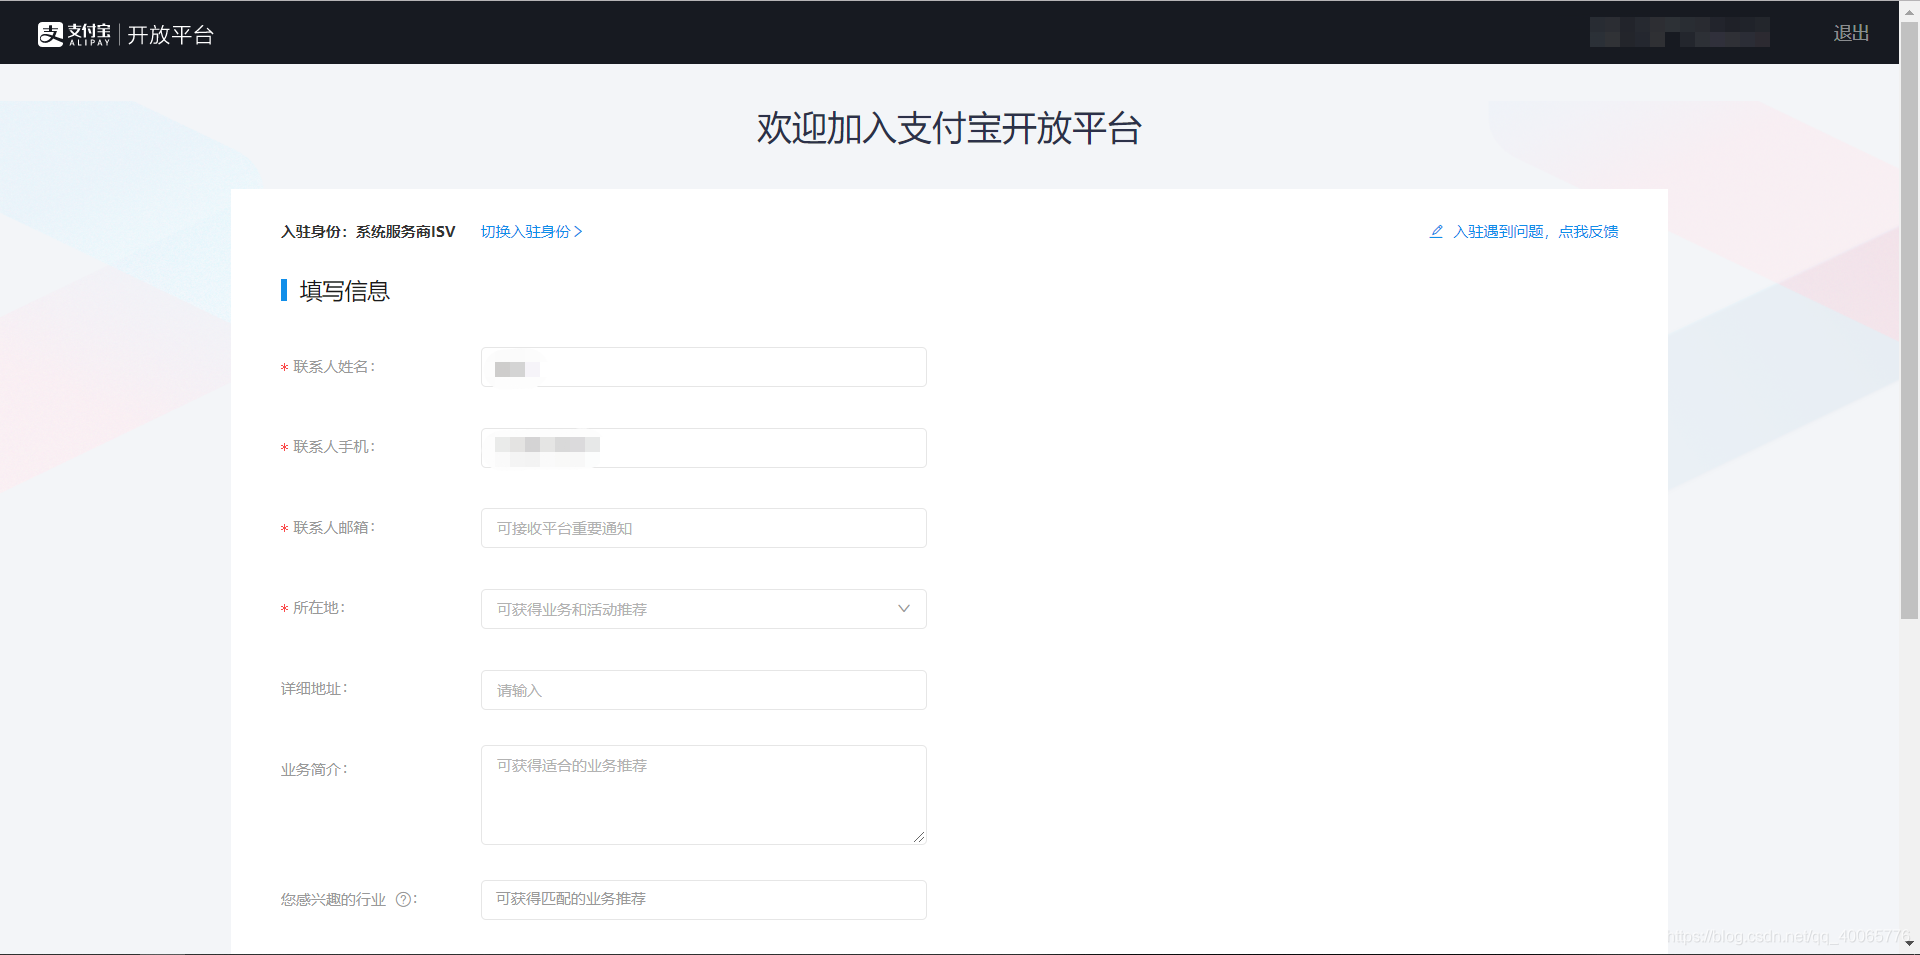Click the pencil feedback icon
Image resolution: width=1920 pixels, height=955 pixels.
point(1436,231)
